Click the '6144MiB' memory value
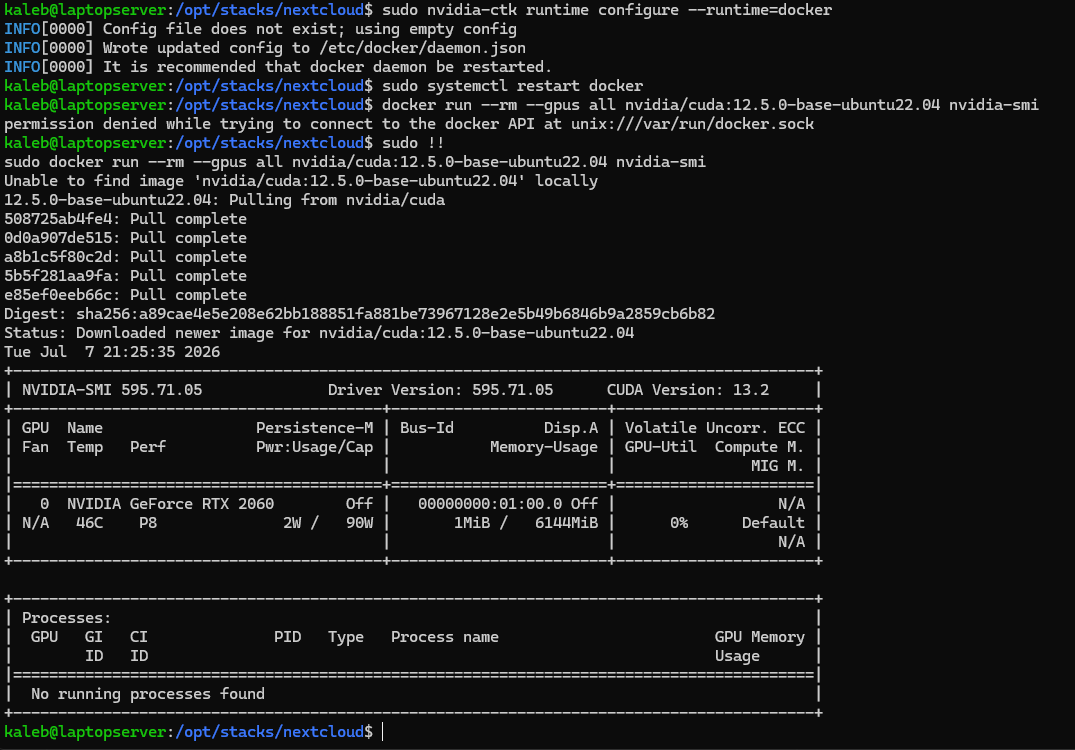The image size is (1075, 750). tap(566, 523)
